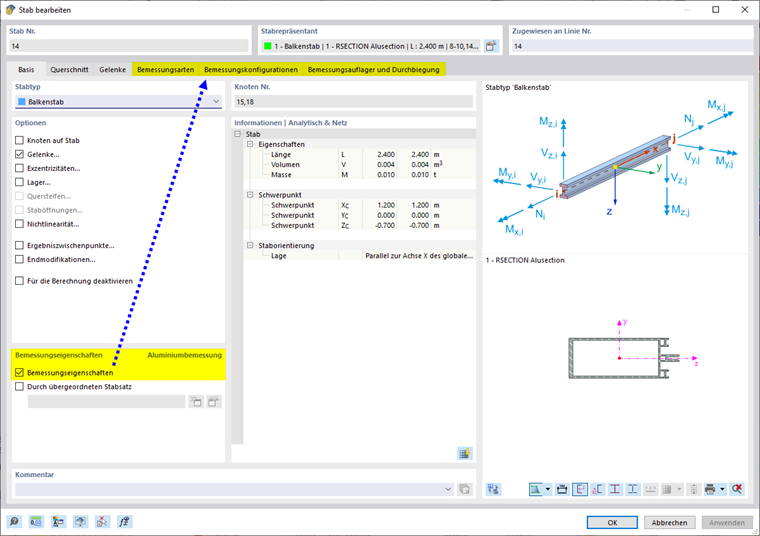Tick Durch übergeordneten Stabsatz checkbox
Screen dimensions: 760x536
(19, 387)
